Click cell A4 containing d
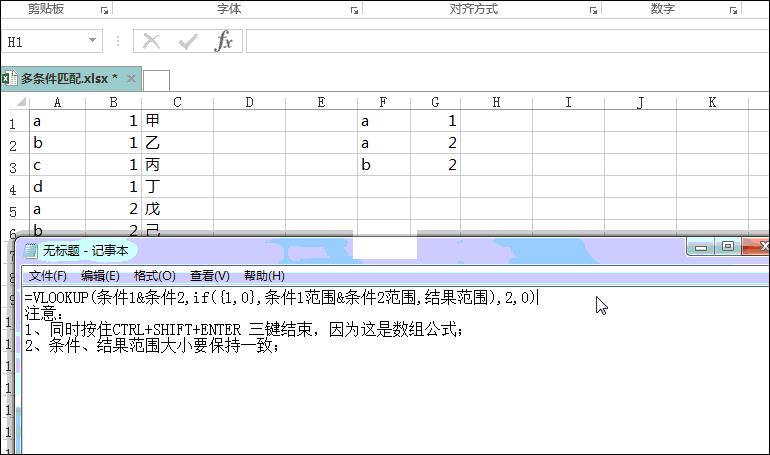This screenshot has width=770, height=455. 57,187
